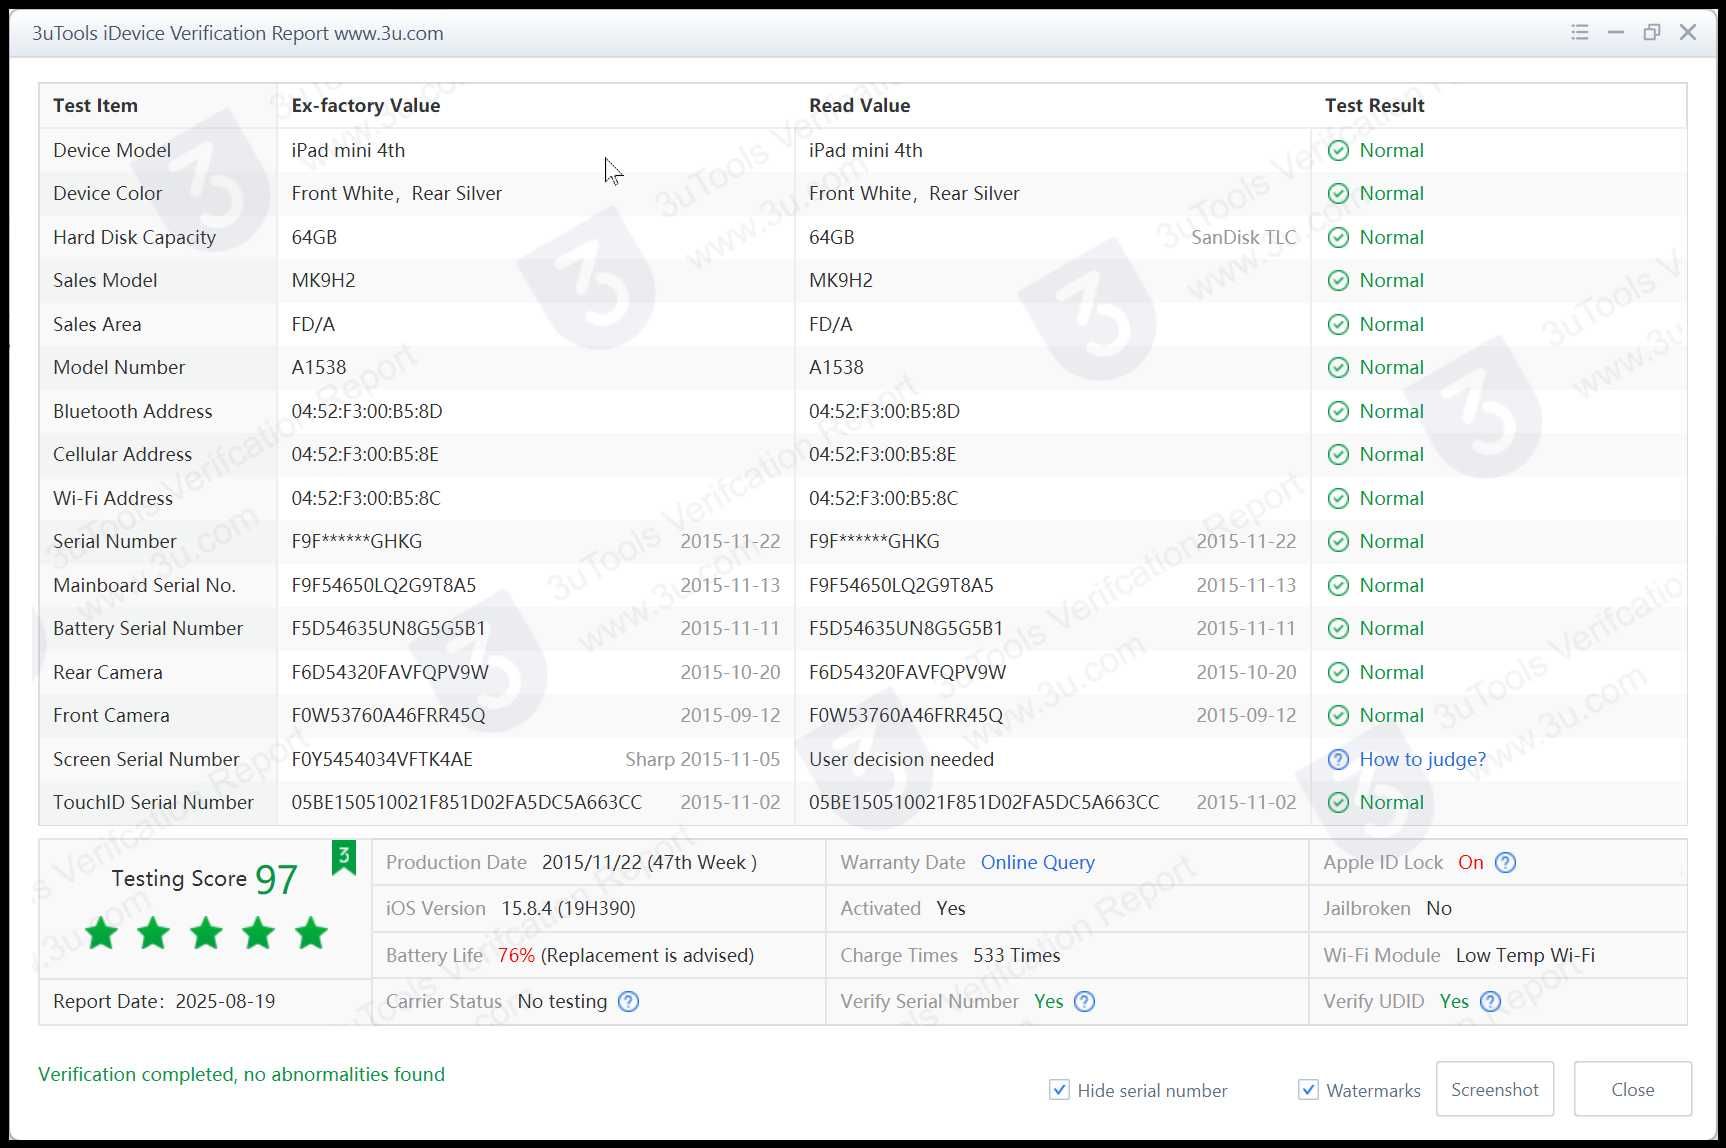This screenshot has width=1726, height=1148.
Task: Open the list menu icon in title bar
Action: [x=1579, y=32]
